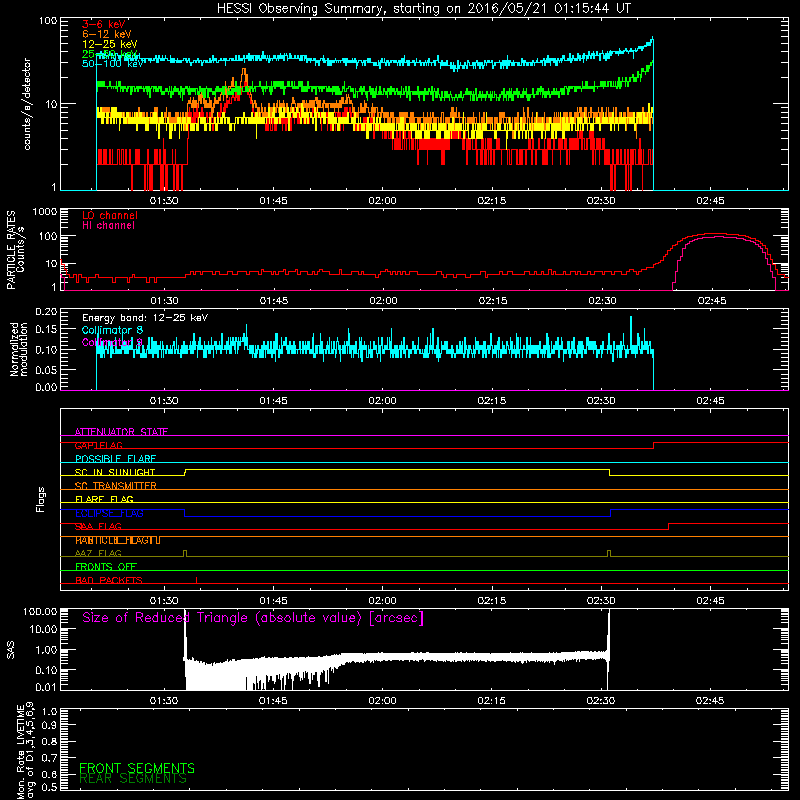Viewport: 800px width, 800px height.
Task: Click the BAD_PACKETS flag label
Action: coord(109,581)
